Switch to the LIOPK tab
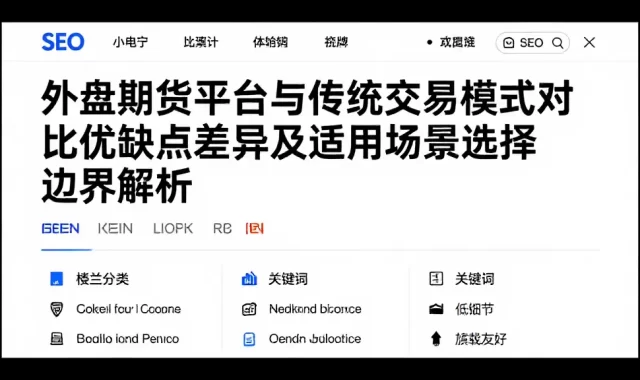640x380 pixels. [173, 229]
